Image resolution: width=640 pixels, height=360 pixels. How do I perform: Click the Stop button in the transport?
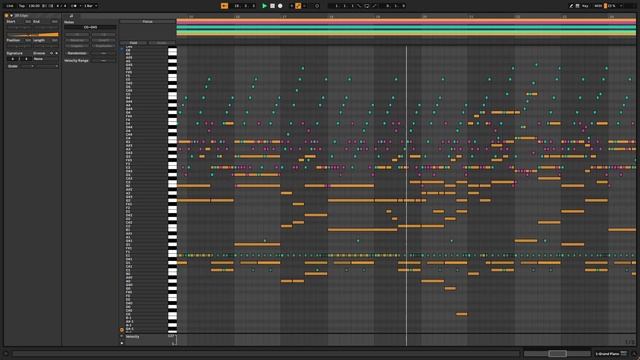(x=272, y=6)
